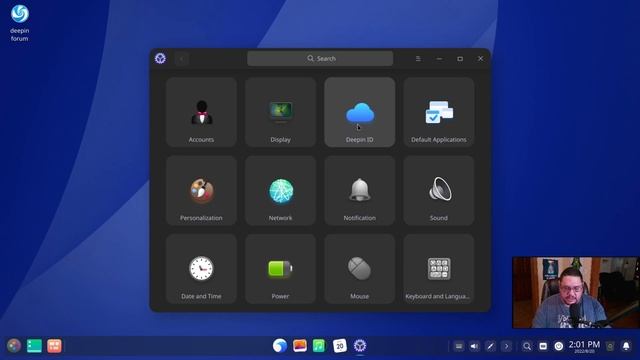Click the pen tray icon in dock

491,346
